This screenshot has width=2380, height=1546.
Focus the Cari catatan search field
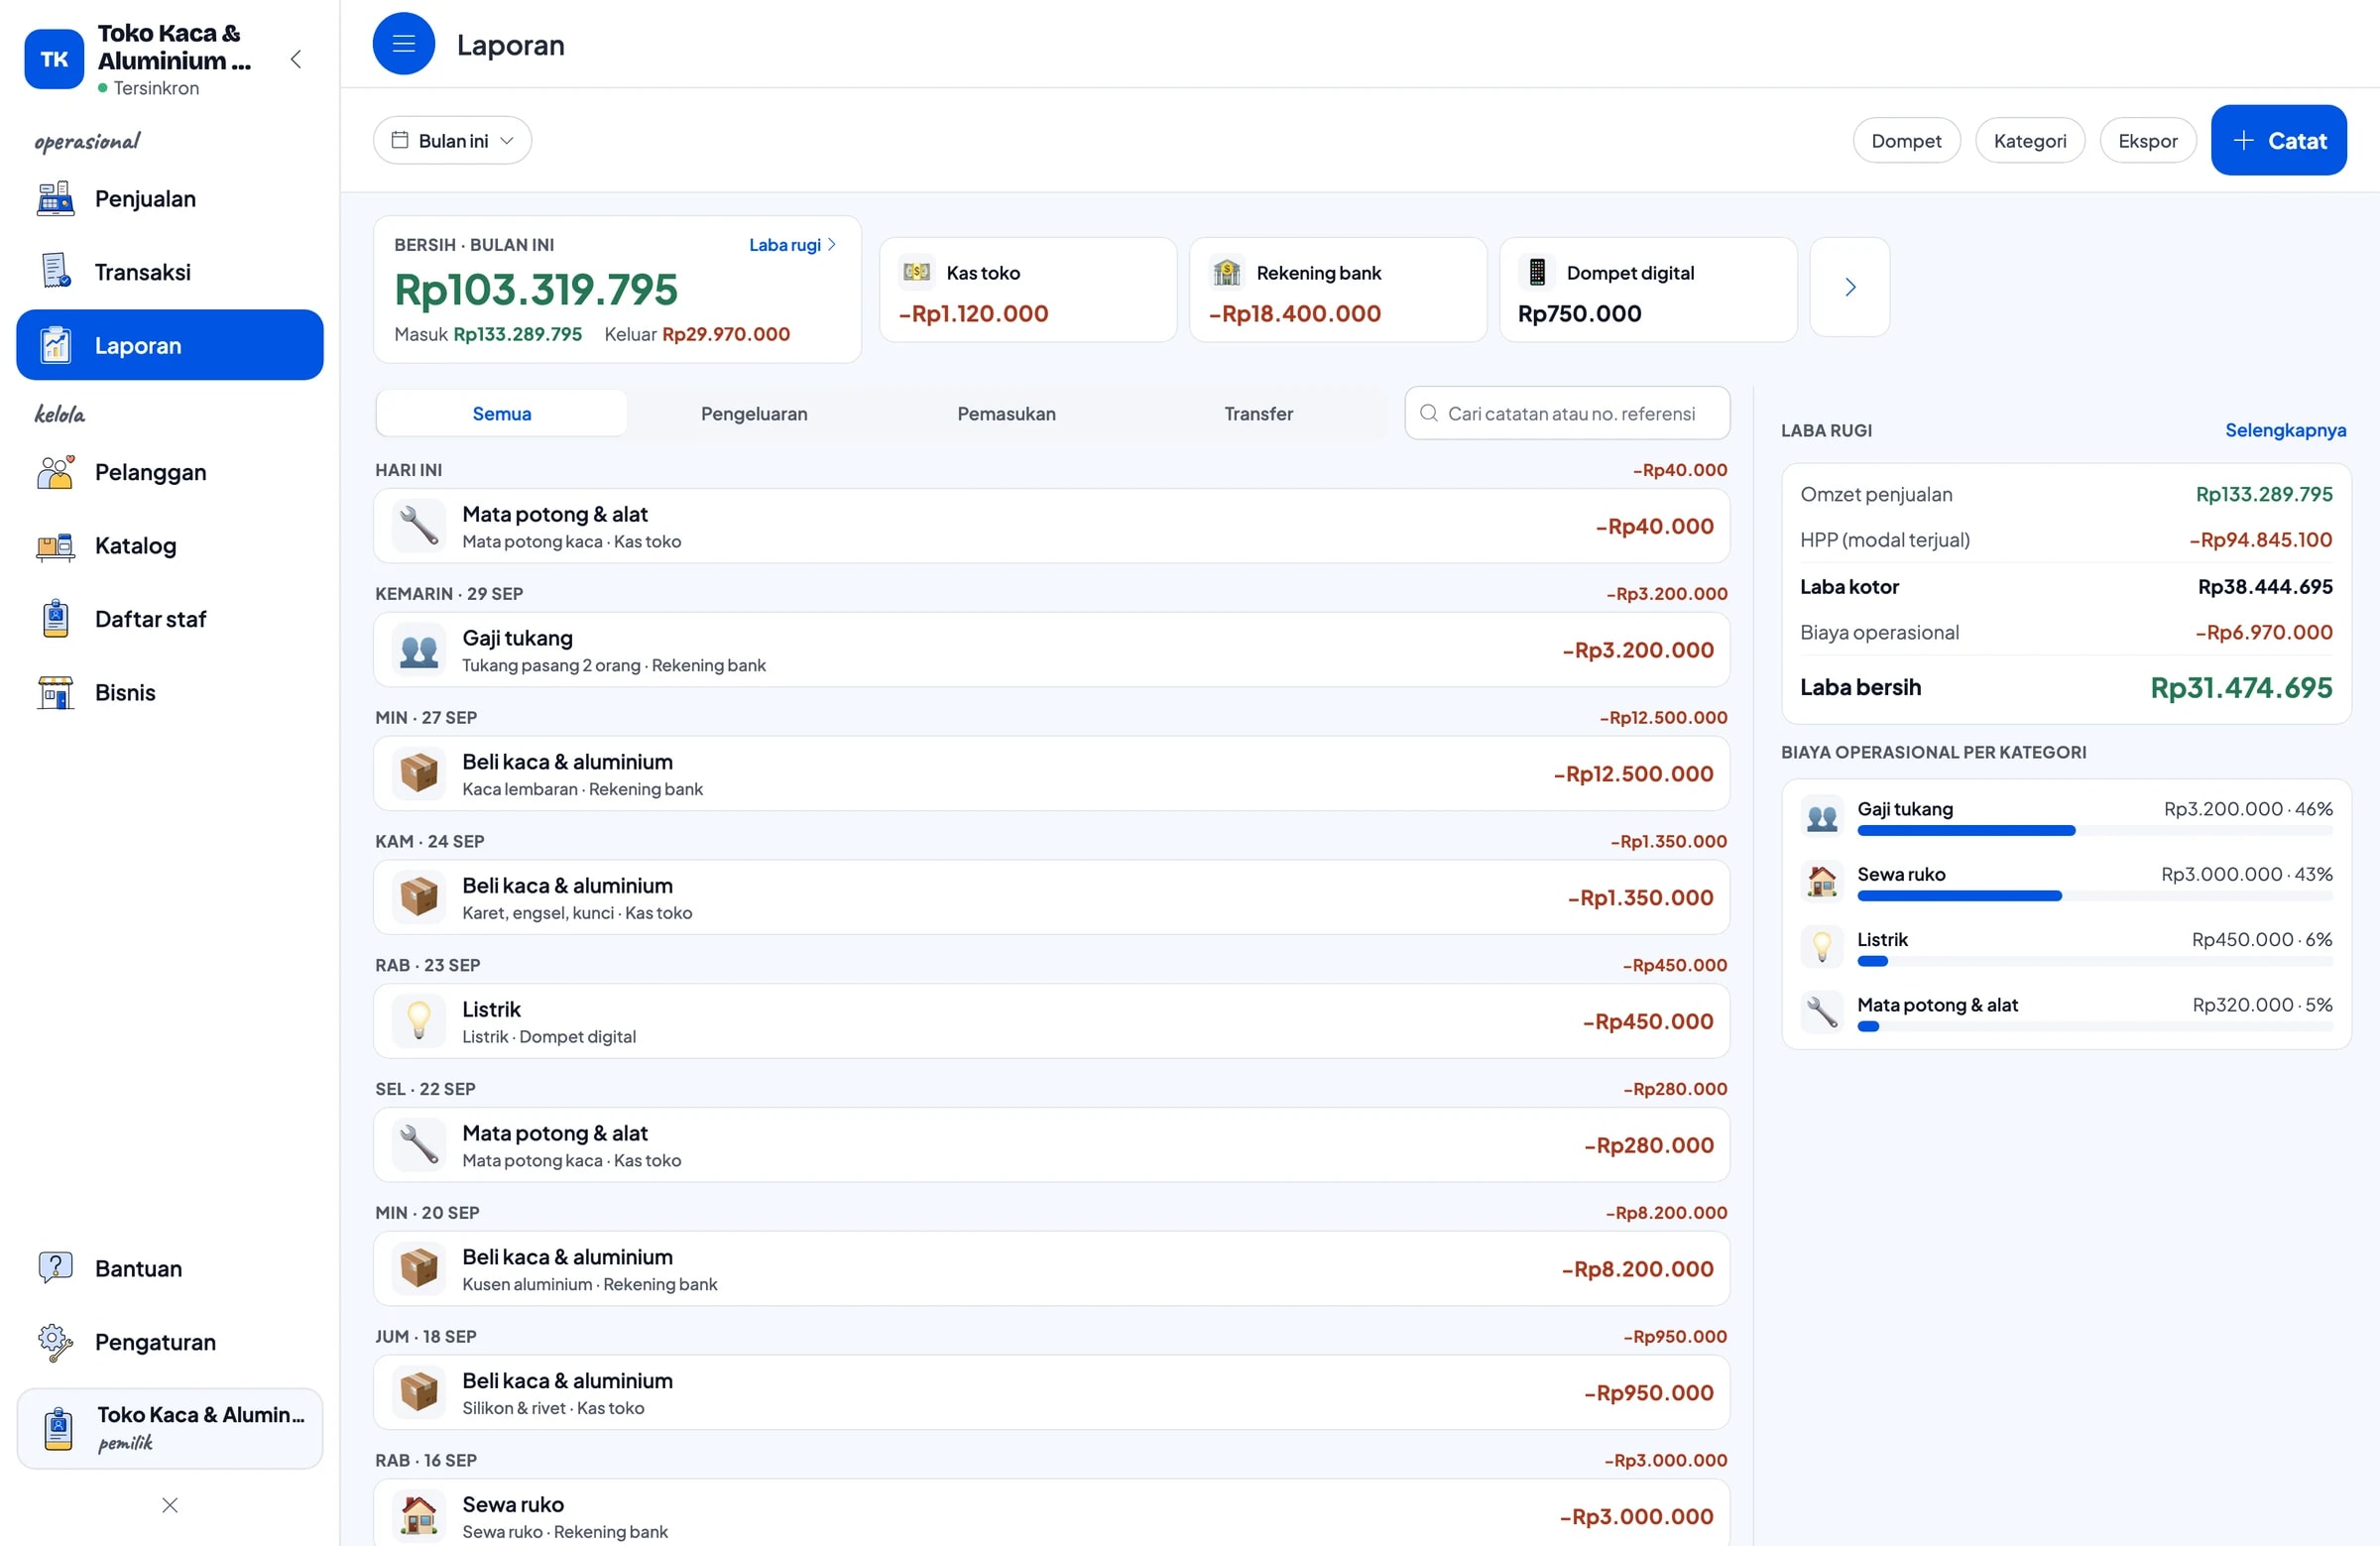pyautogui.click(x=1567, y=414)
